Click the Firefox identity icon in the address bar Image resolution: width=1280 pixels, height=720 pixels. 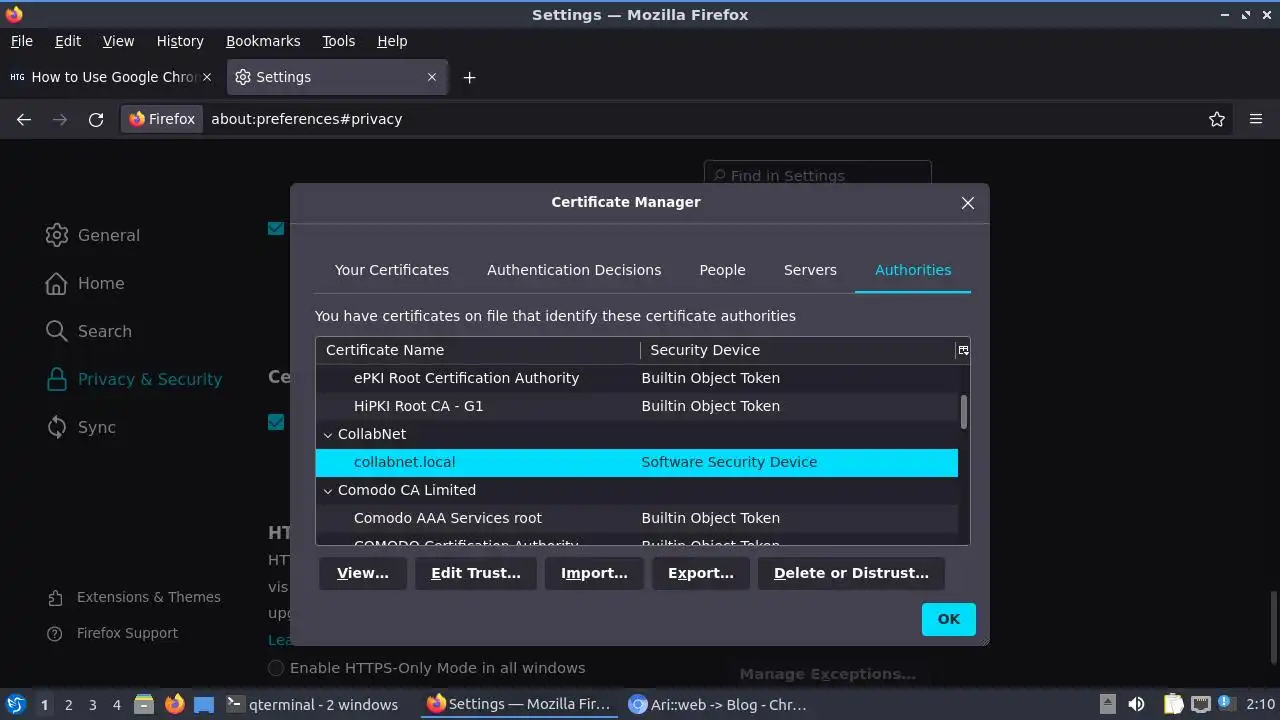pyautogui.click(x=162, y=119)
